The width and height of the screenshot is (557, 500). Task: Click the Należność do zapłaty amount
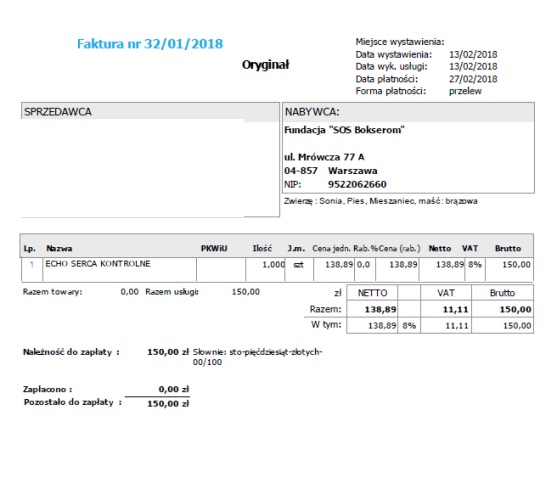tap(168, 352)
